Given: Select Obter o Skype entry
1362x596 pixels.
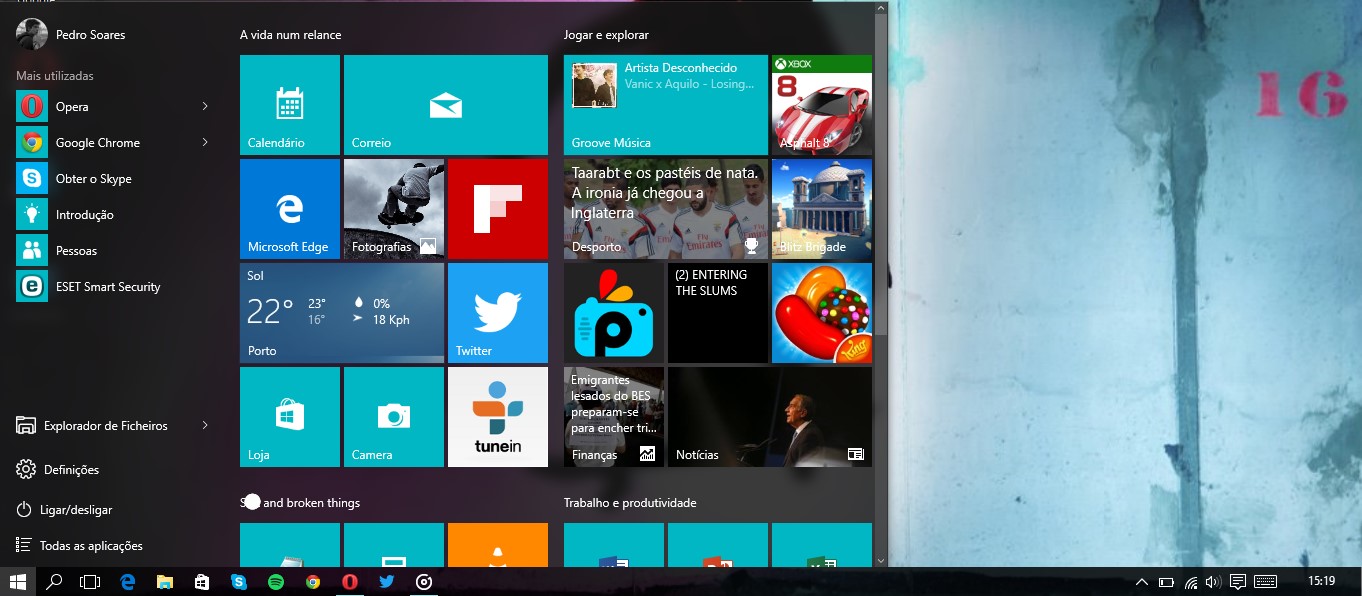Looking at the screenshot, I should click(x=114, y=179).
